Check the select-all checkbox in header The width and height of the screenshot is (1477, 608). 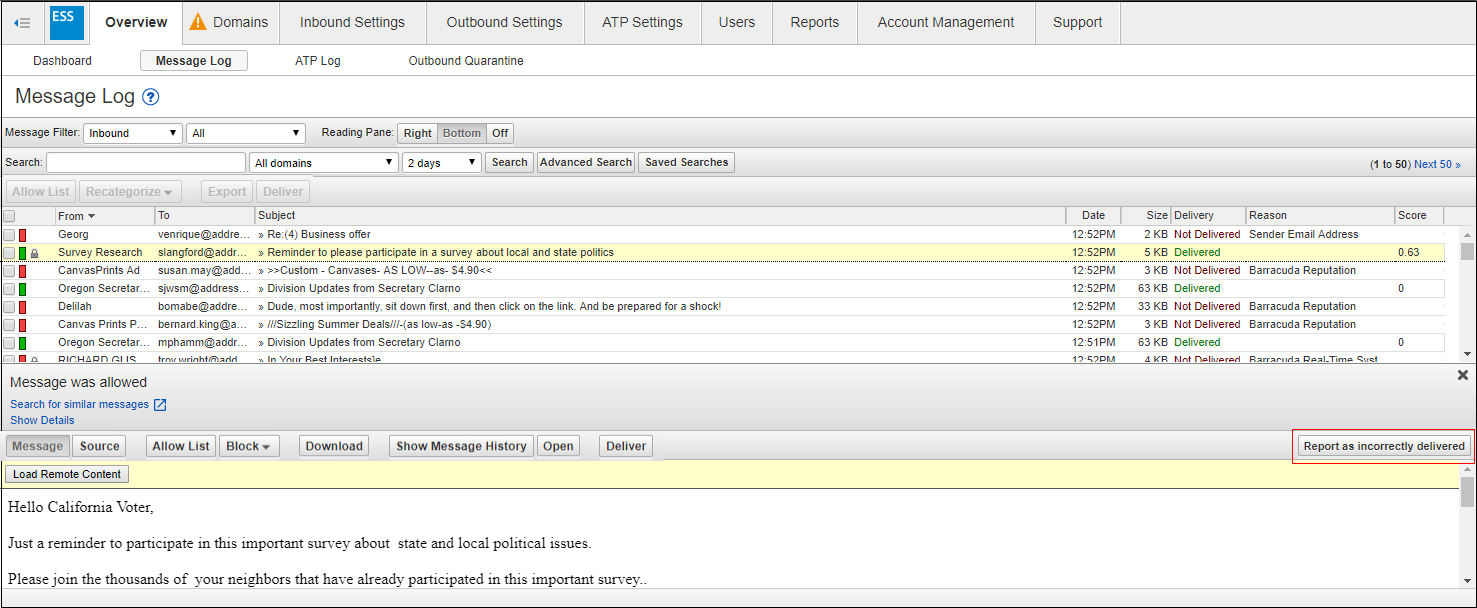(x=9, y=216)
